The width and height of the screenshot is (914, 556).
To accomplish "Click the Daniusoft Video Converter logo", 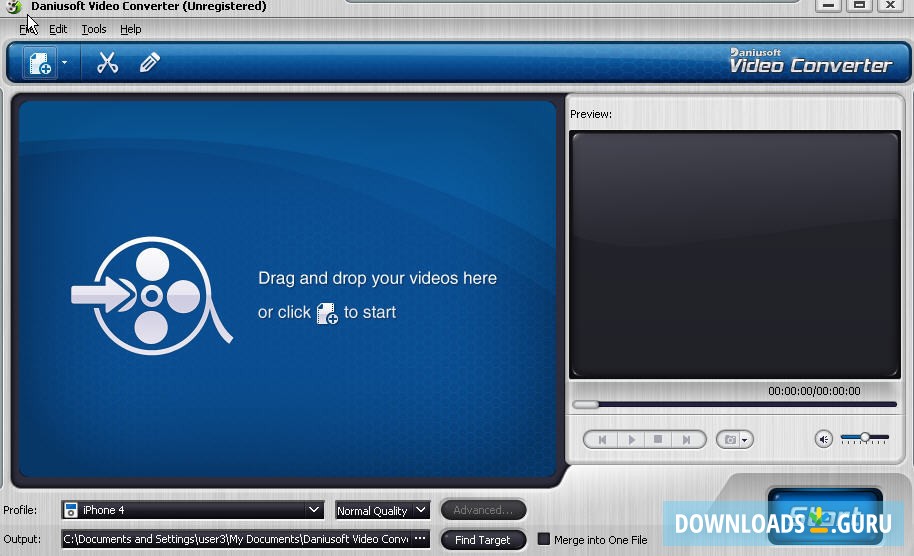I will (x=810, y=61).
